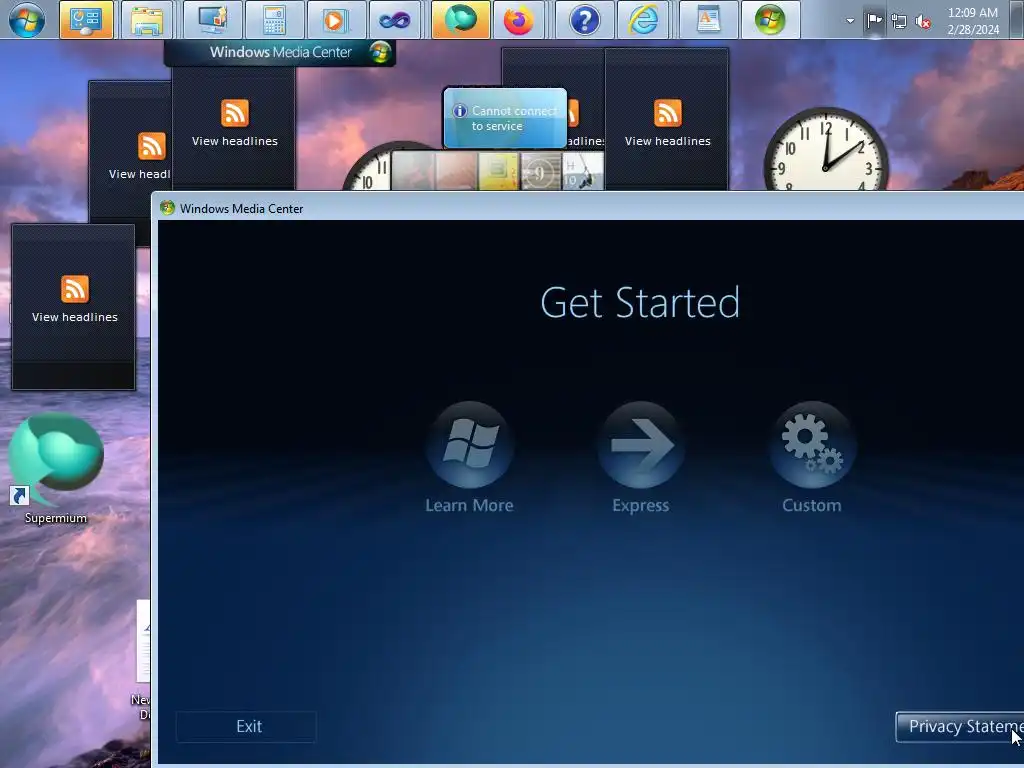1024x768 pixels.
Task: Launch Calculator from the taskbar
Action: point(274,20)
